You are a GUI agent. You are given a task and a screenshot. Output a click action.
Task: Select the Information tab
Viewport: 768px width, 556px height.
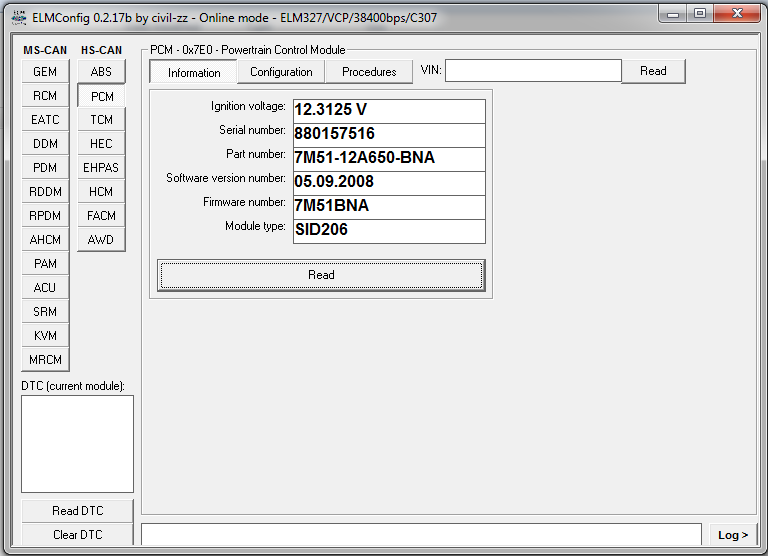click(194, 72)
